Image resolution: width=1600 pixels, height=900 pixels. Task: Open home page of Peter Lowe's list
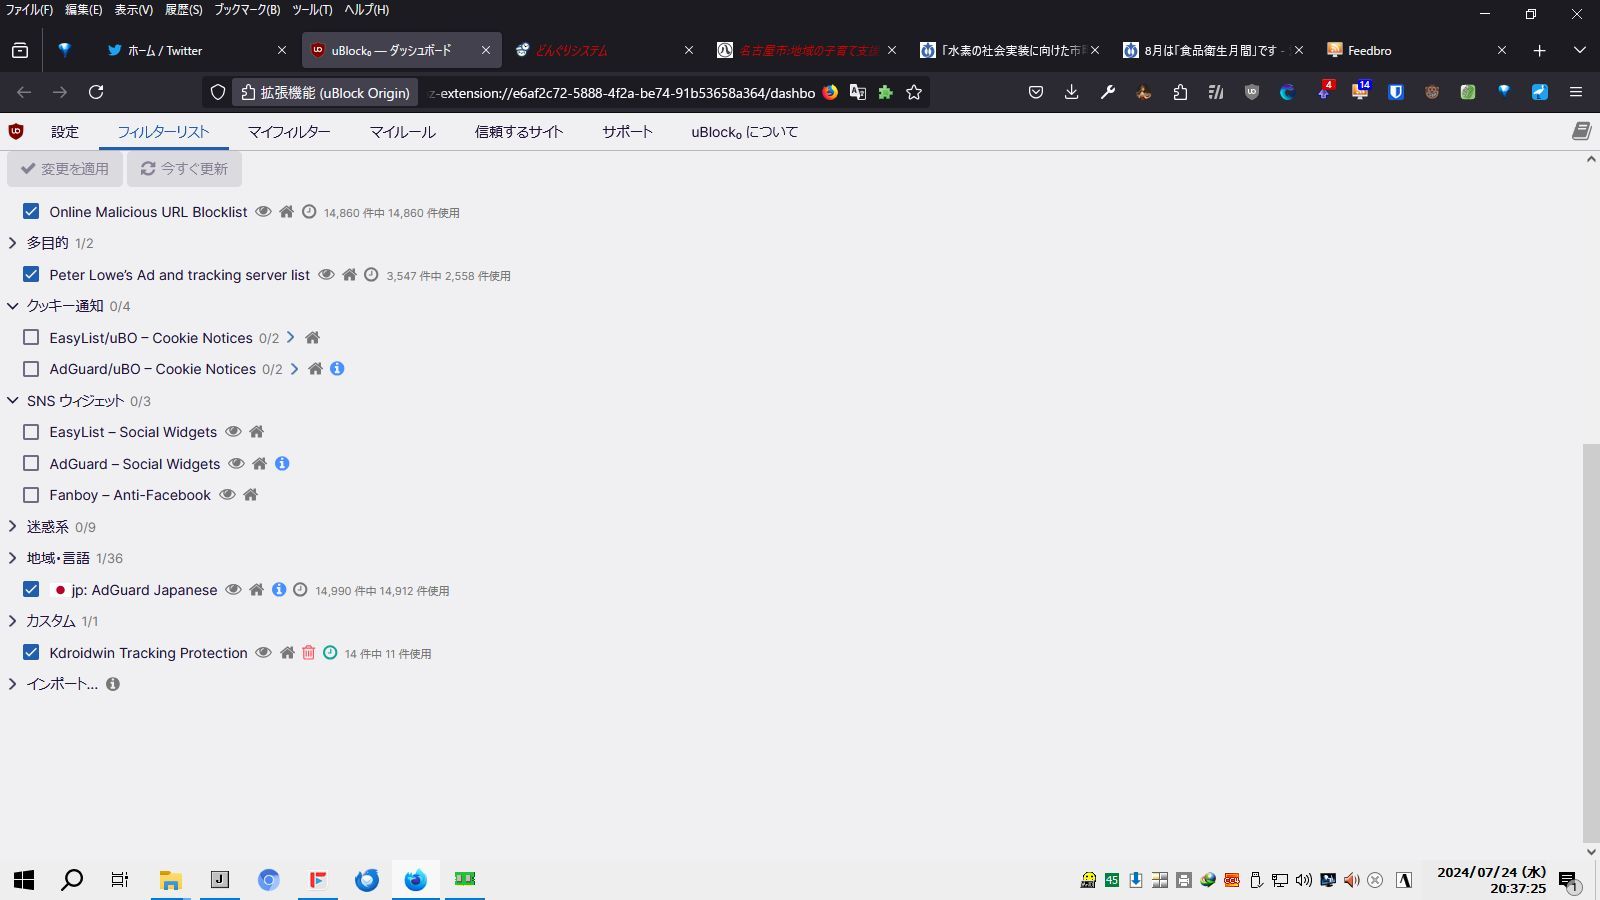coord(349,275)
